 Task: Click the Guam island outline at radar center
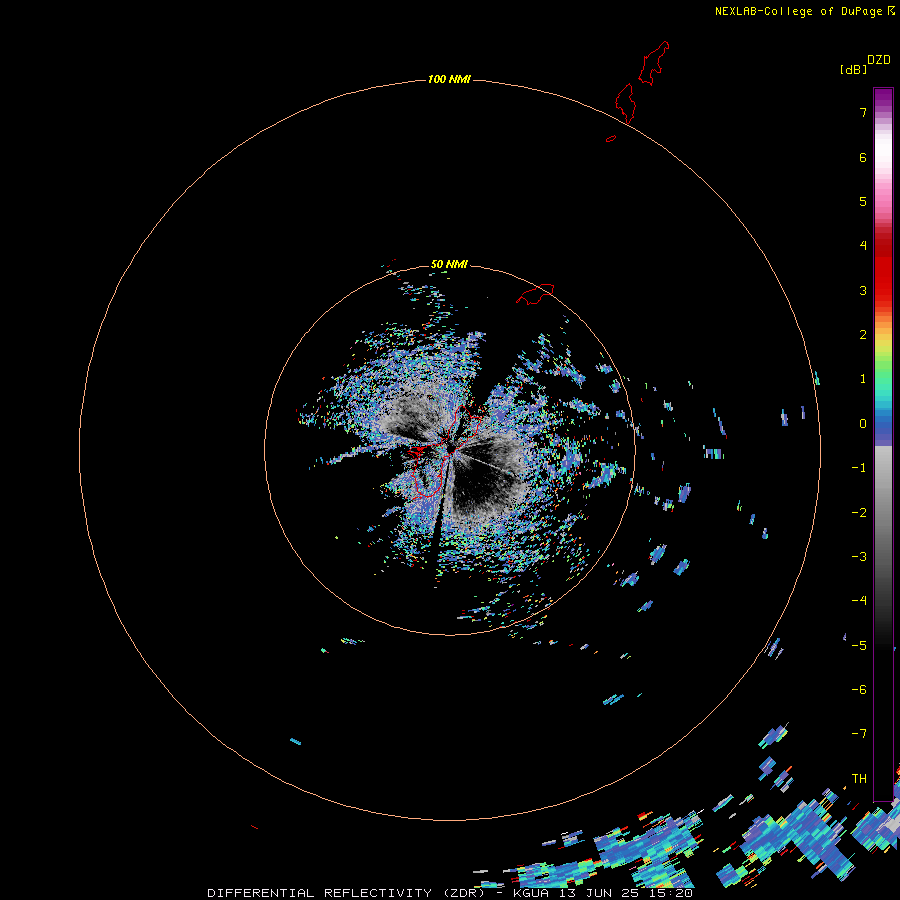pos(447,452)
